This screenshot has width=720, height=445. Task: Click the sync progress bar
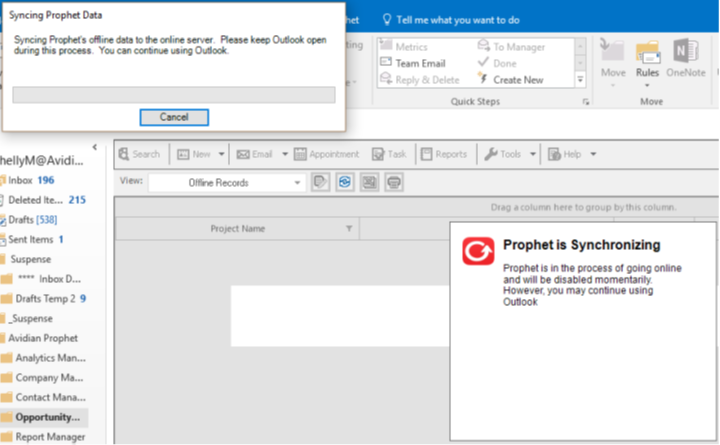coord(174,95)
